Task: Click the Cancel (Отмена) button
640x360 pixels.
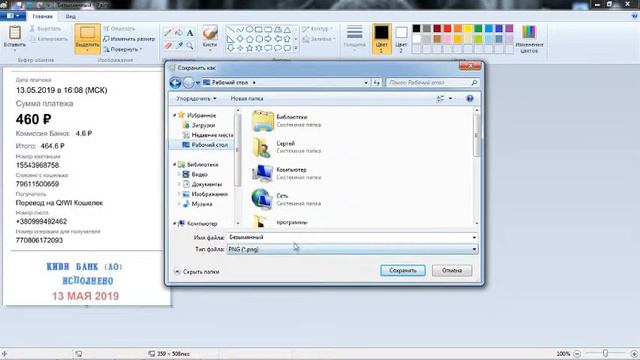Action: tap(452, 270)
